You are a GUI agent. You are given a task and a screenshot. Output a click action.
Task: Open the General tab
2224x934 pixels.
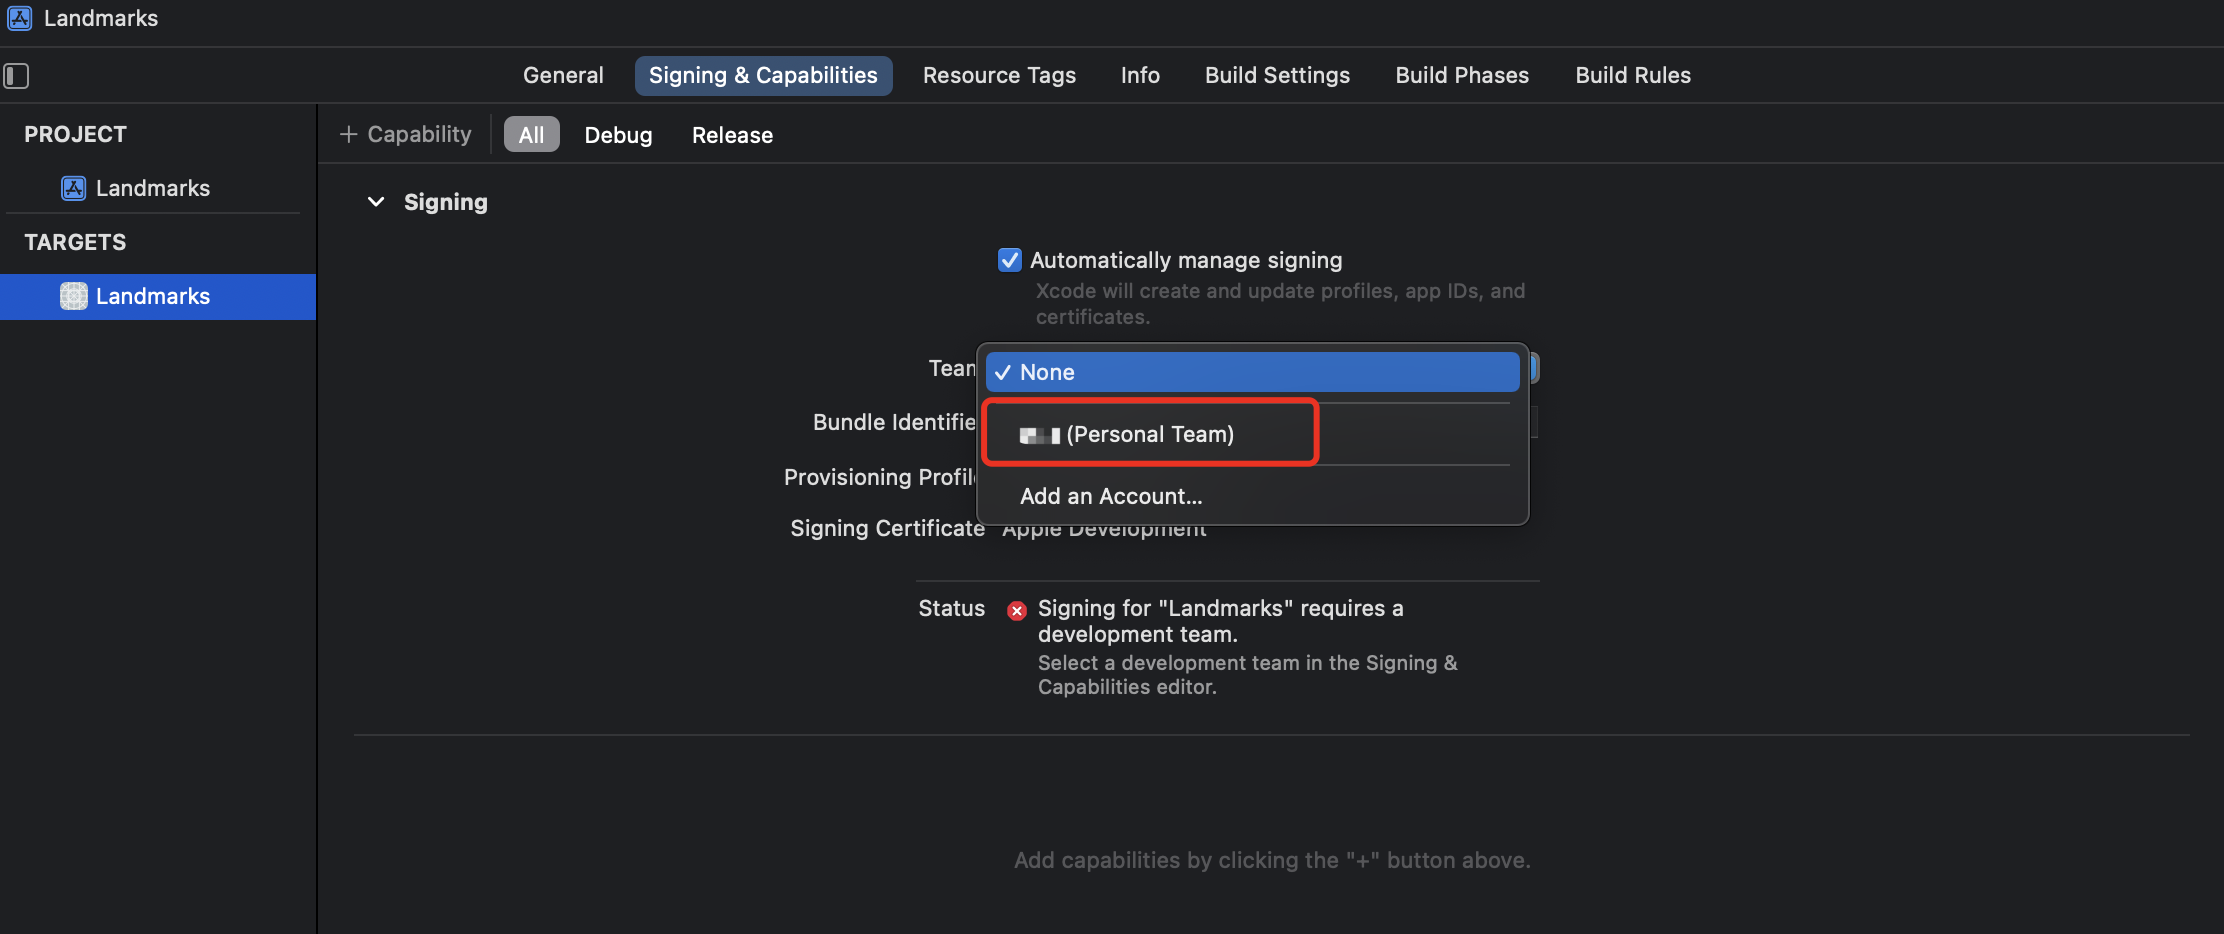coord(563,75)
